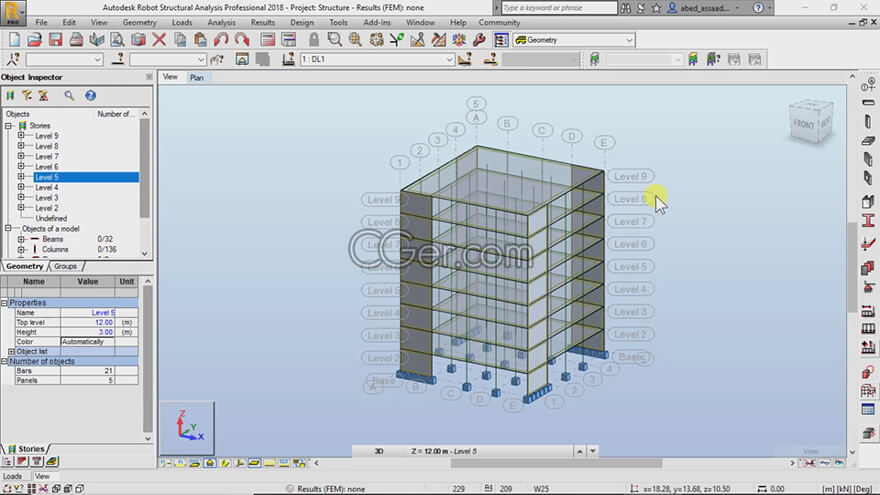Viewport: 880px width, 495px height.
Task: Switch to the Plan view tab
Action: (196, 77)
